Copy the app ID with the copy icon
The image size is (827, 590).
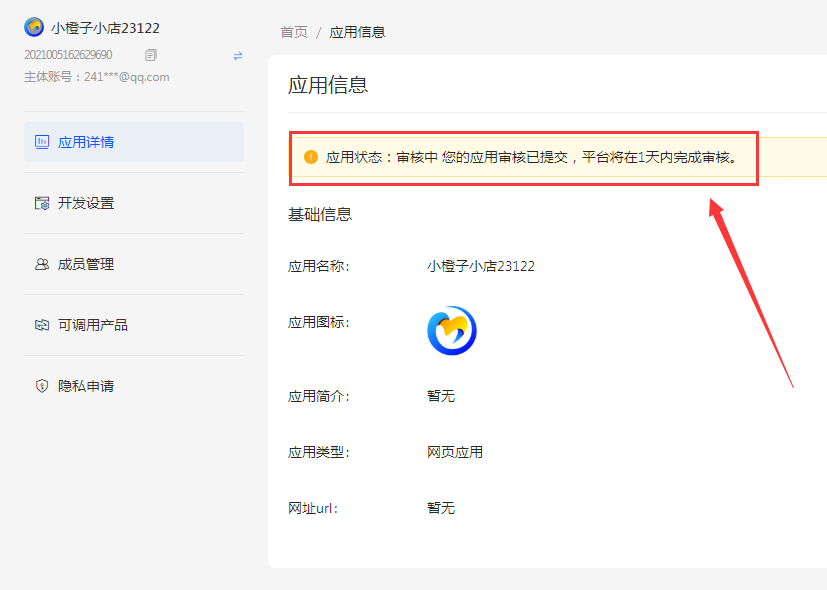(x=151, y=55)
